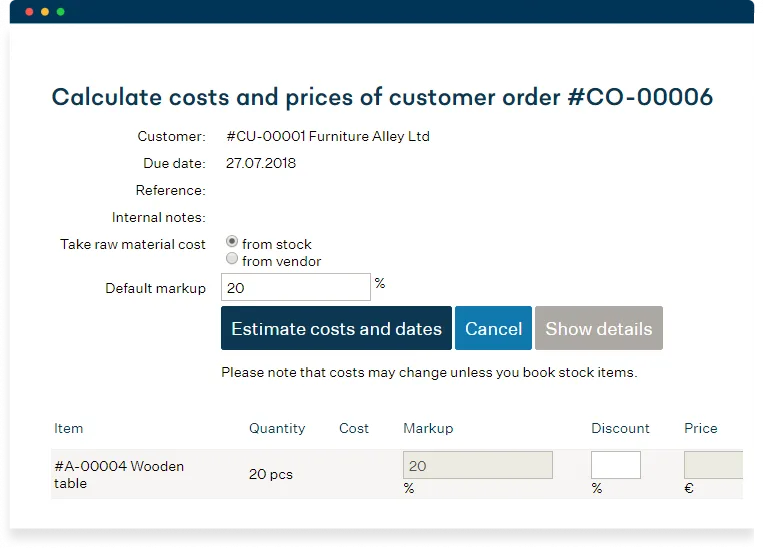Click the 'Default markup' label
Image resolution: width=763 pixels, height=548 pixels.
click(156, 288)
